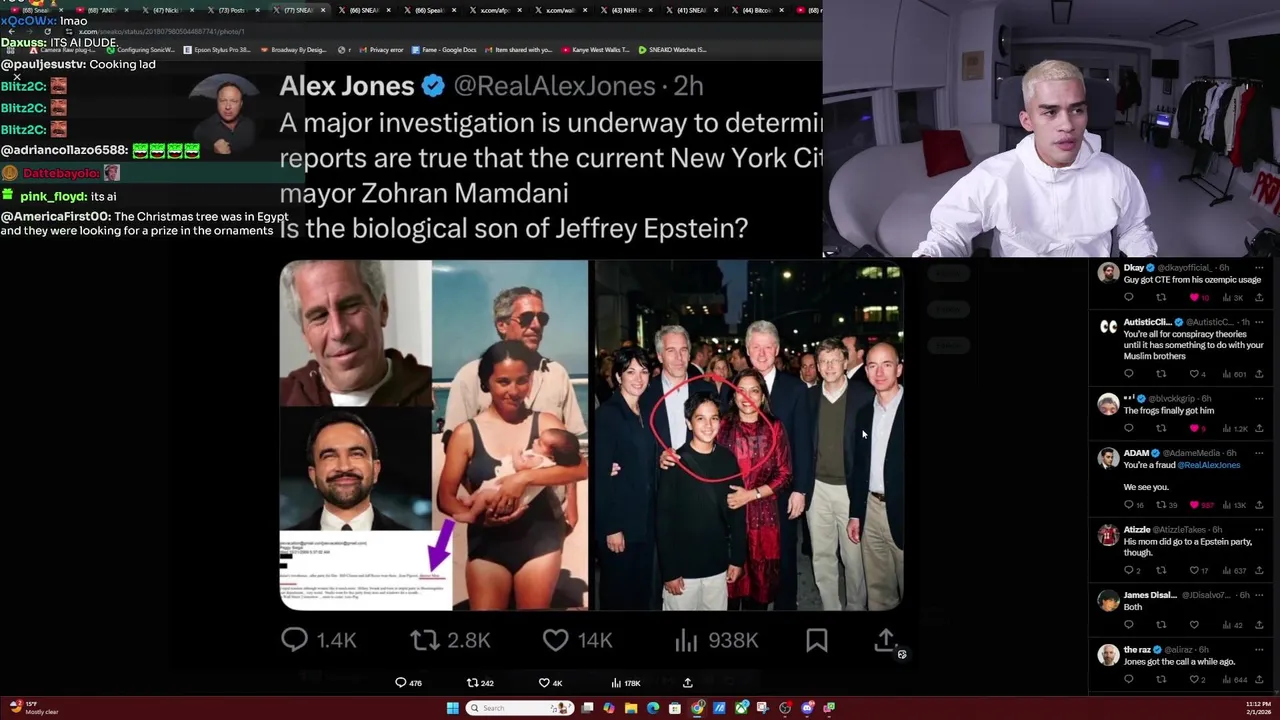
Task: Click the Windows taskbar Search box
Action: 520,708
